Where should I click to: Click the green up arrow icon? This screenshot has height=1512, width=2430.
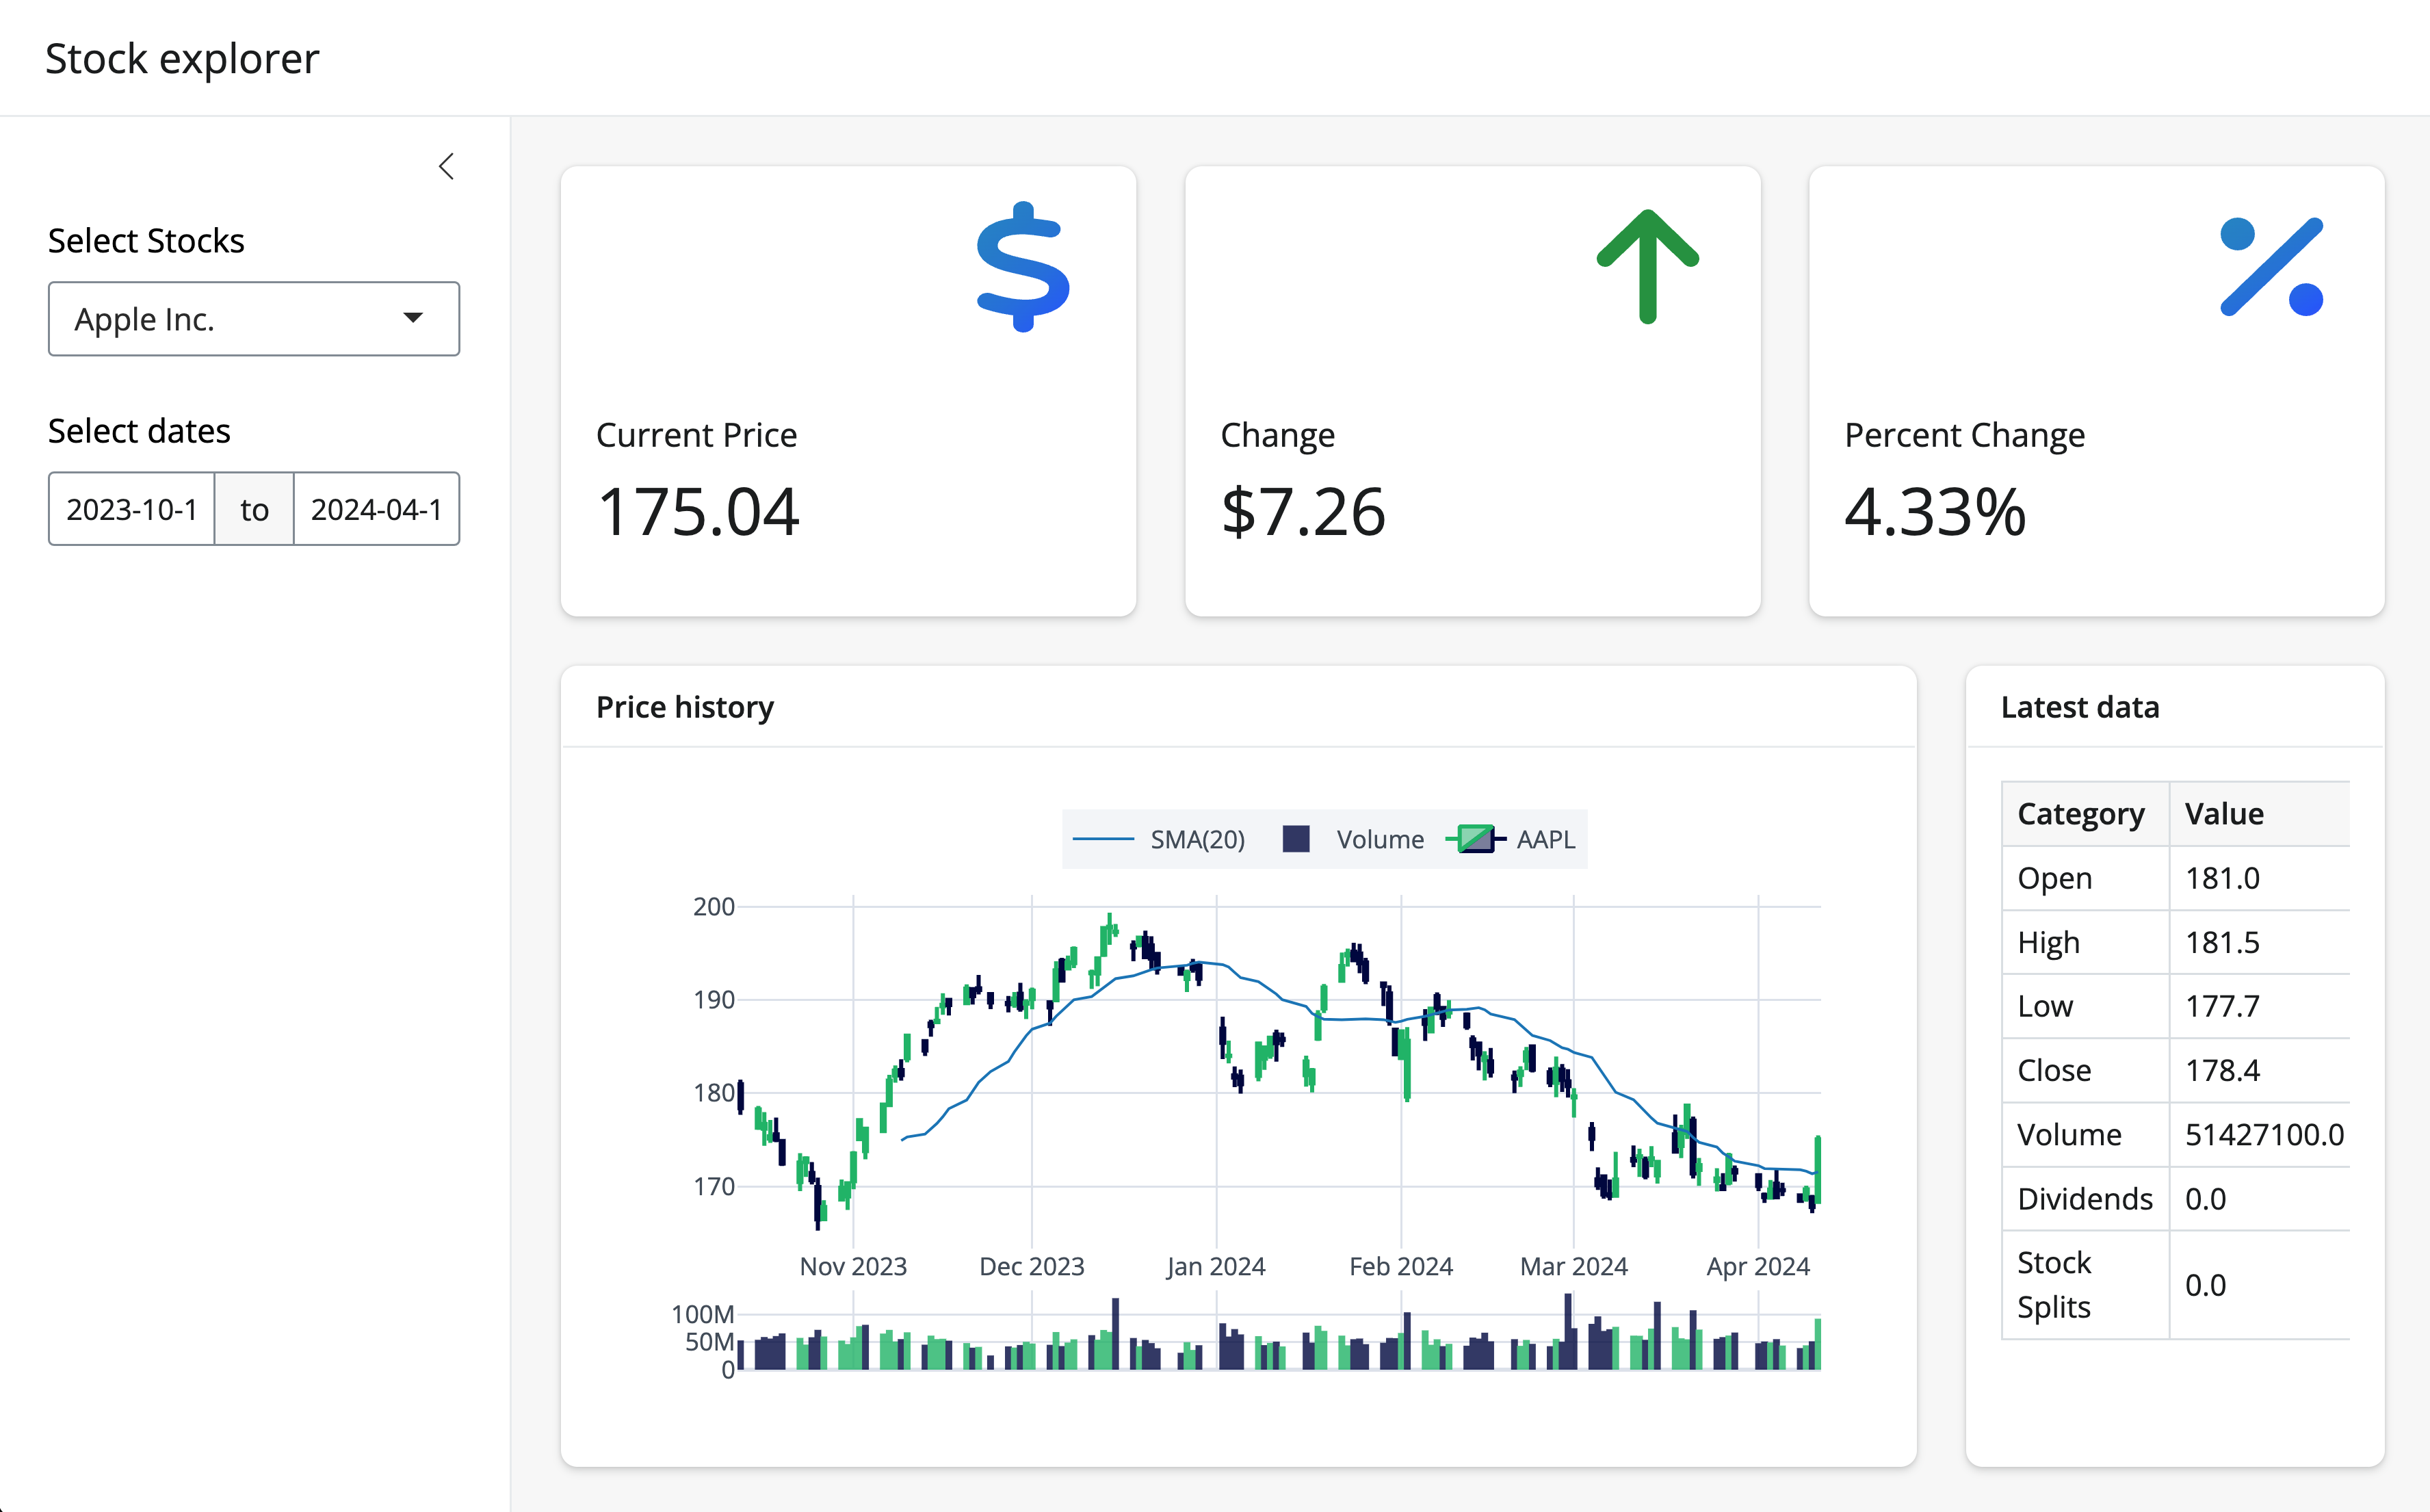tap(1647, 267)
